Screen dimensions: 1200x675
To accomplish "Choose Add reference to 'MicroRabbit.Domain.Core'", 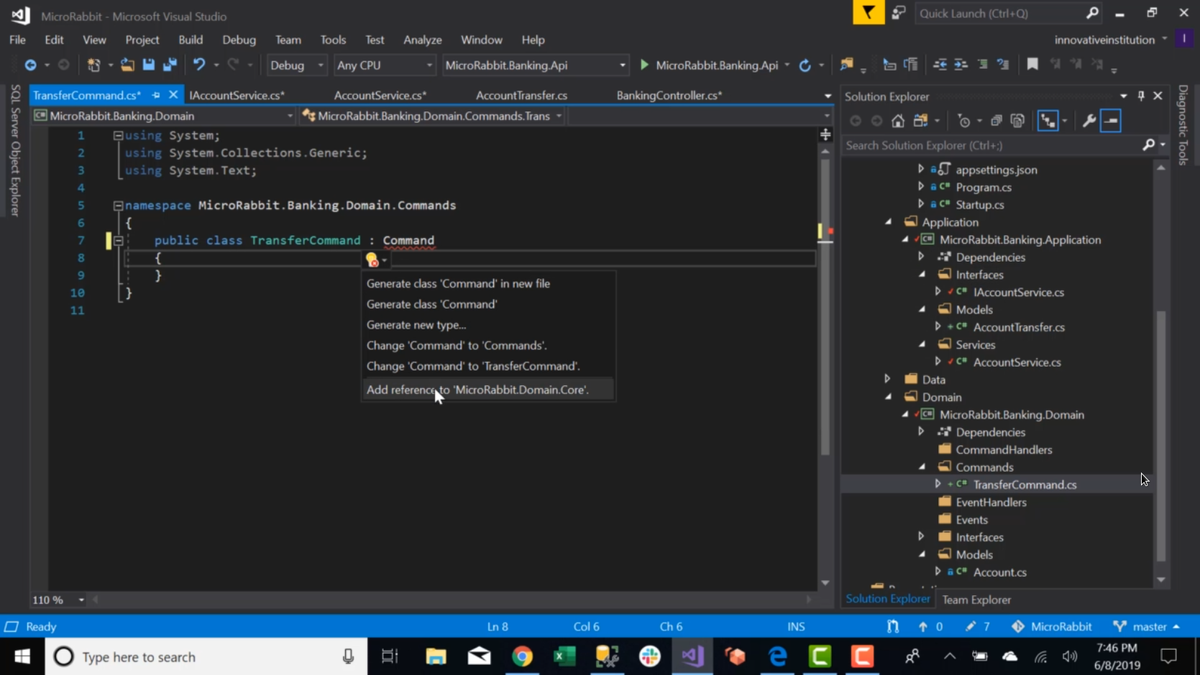I will 488,390.
